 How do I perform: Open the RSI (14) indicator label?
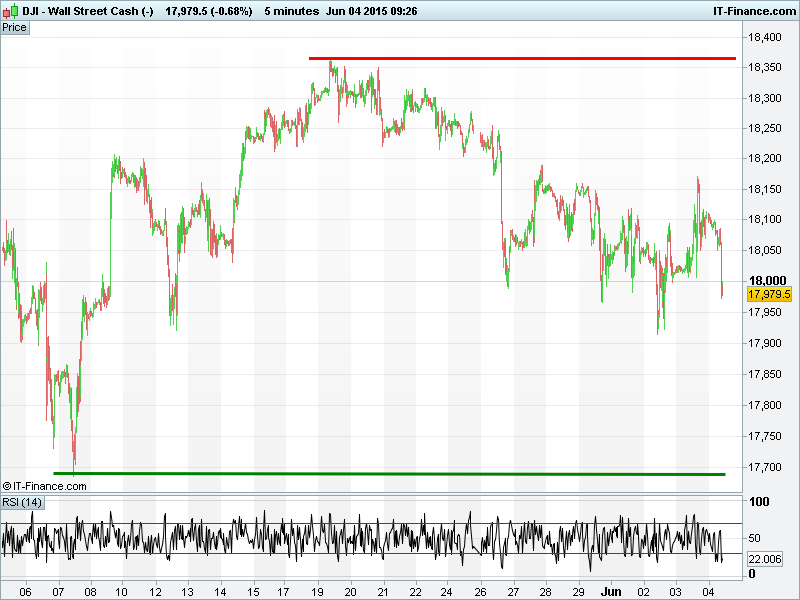22,502
